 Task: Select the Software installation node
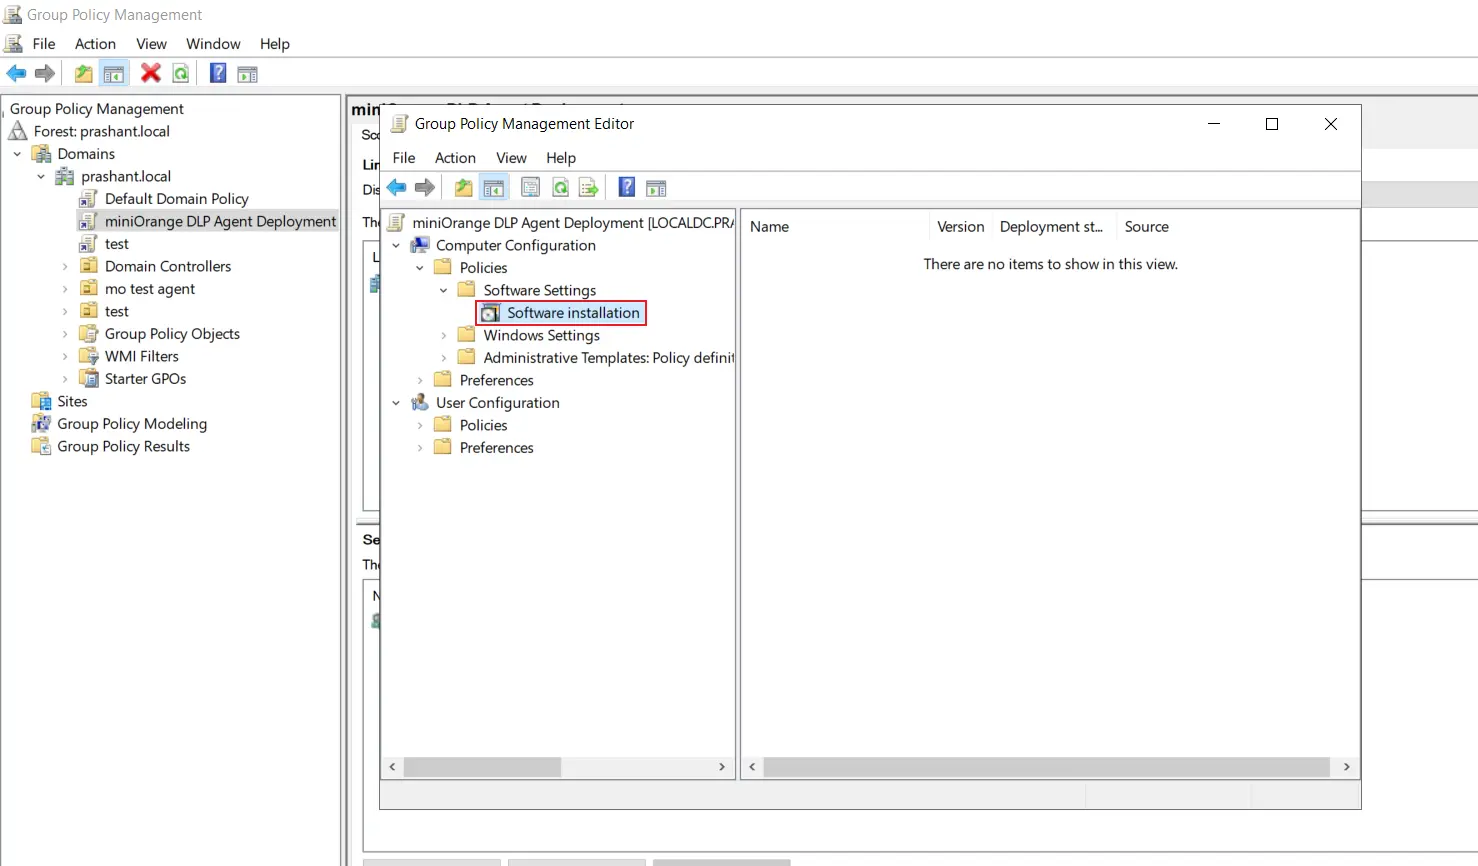click(x=570, y=312)
